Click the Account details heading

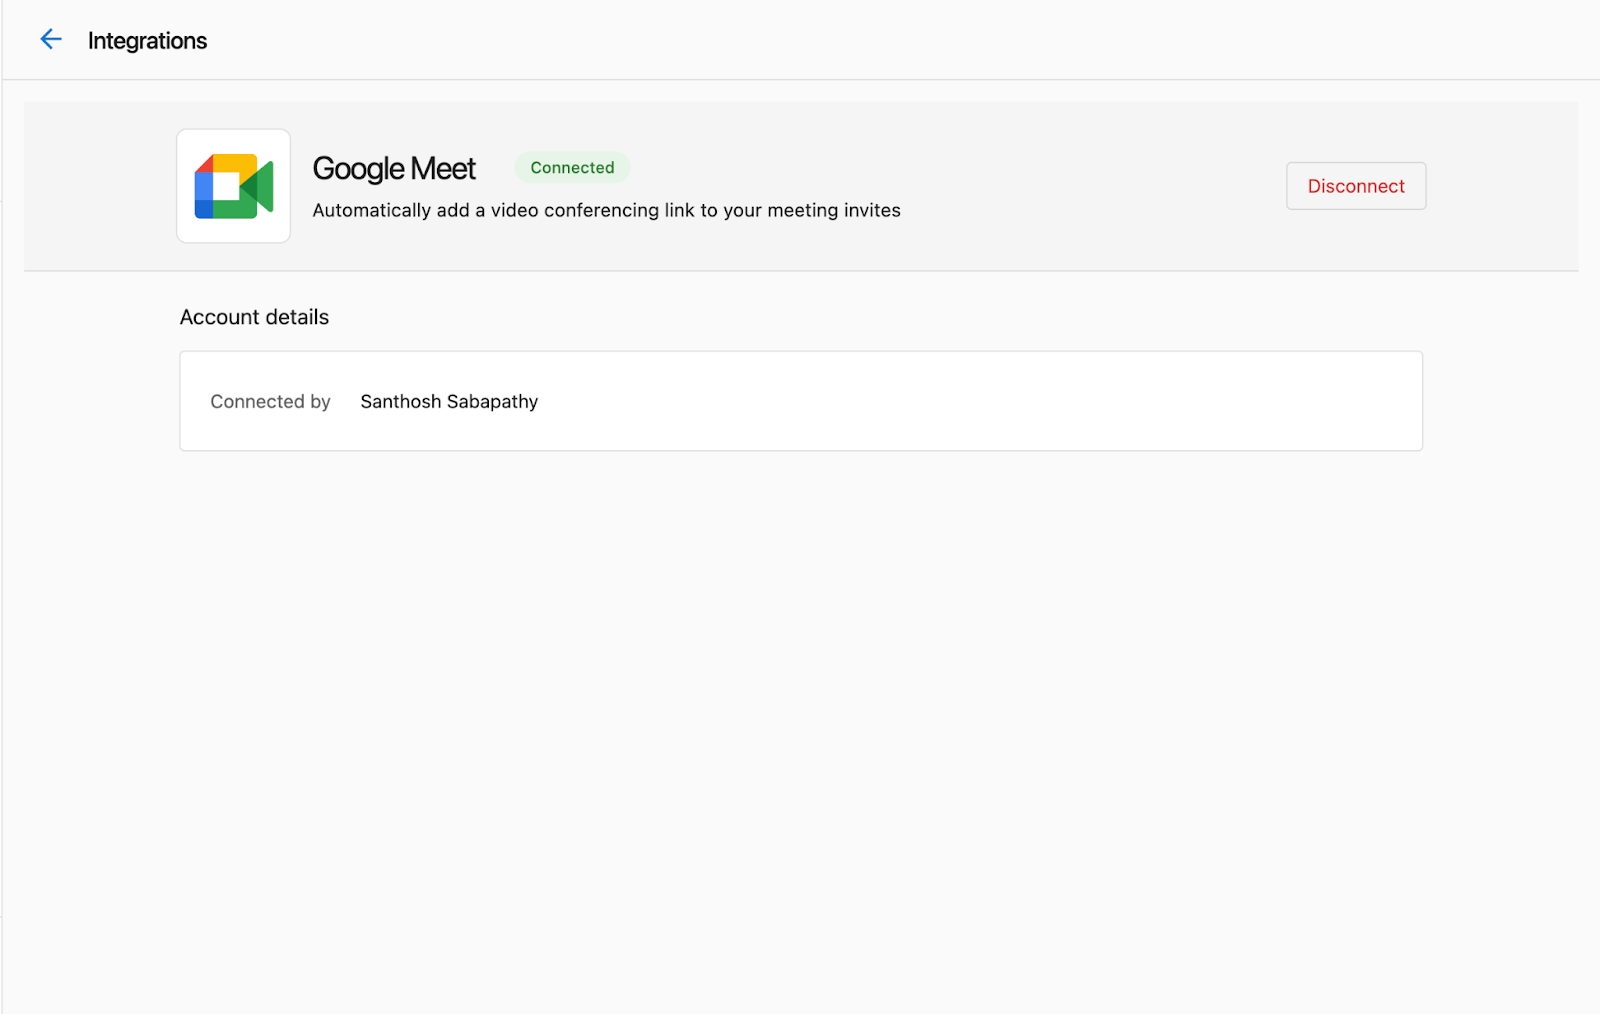point(254,317)
